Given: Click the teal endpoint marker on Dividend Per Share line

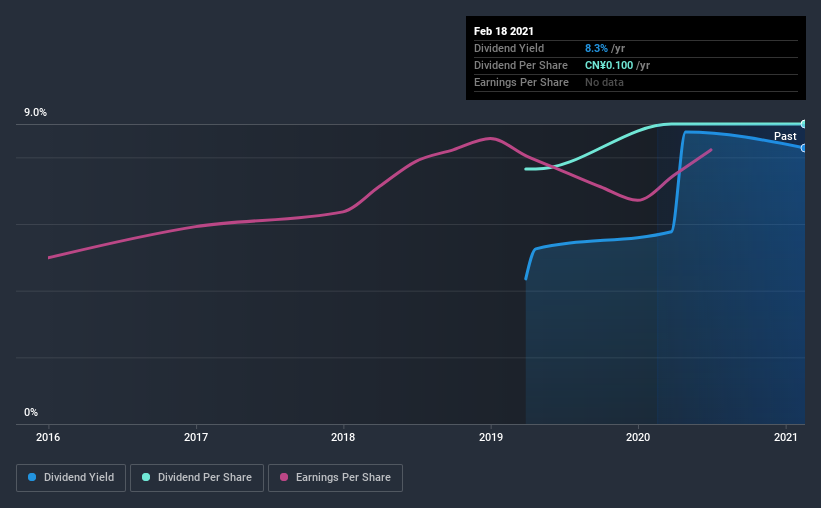Looking at the screenshot, I should pyautogui.click(x=803, y=124).
